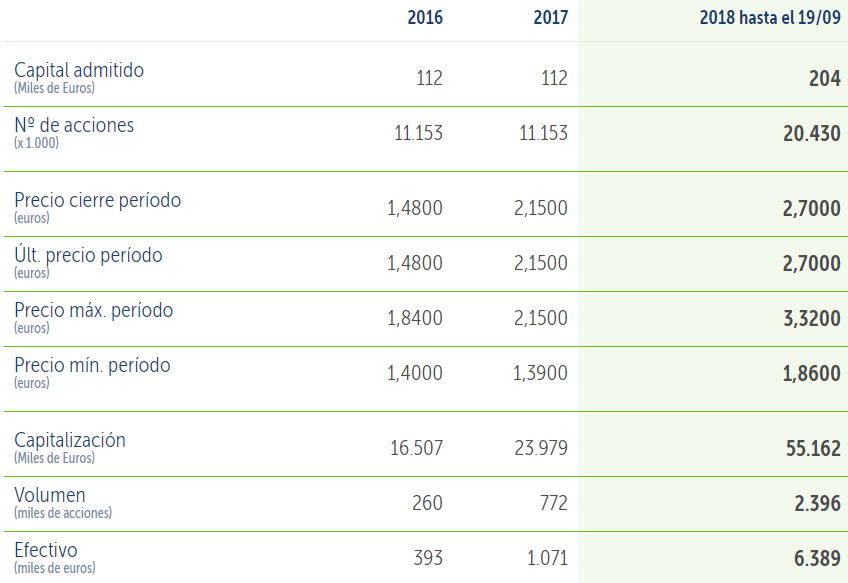Select the 'Últ. precio período' label
This screenshot has width=848, height=583.
88,255
